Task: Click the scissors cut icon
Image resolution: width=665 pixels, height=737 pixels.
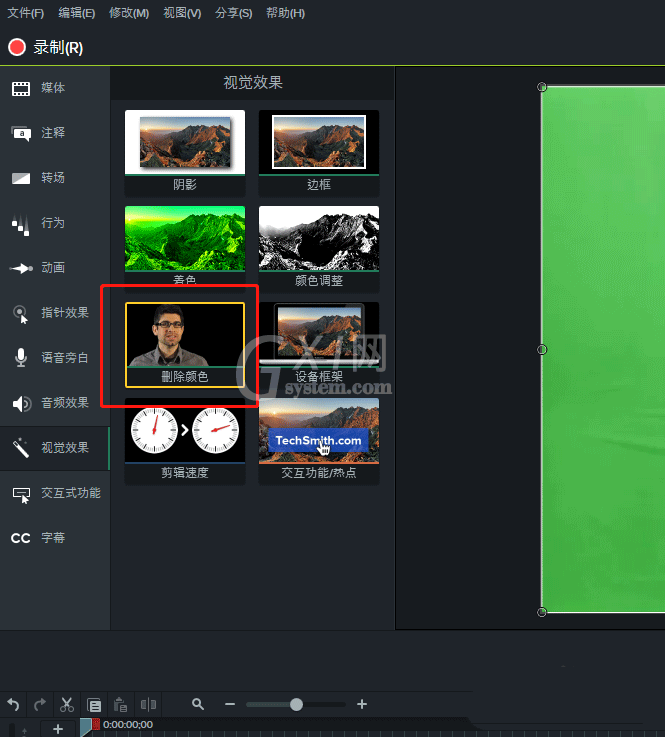Action: (x=67, y=705)
